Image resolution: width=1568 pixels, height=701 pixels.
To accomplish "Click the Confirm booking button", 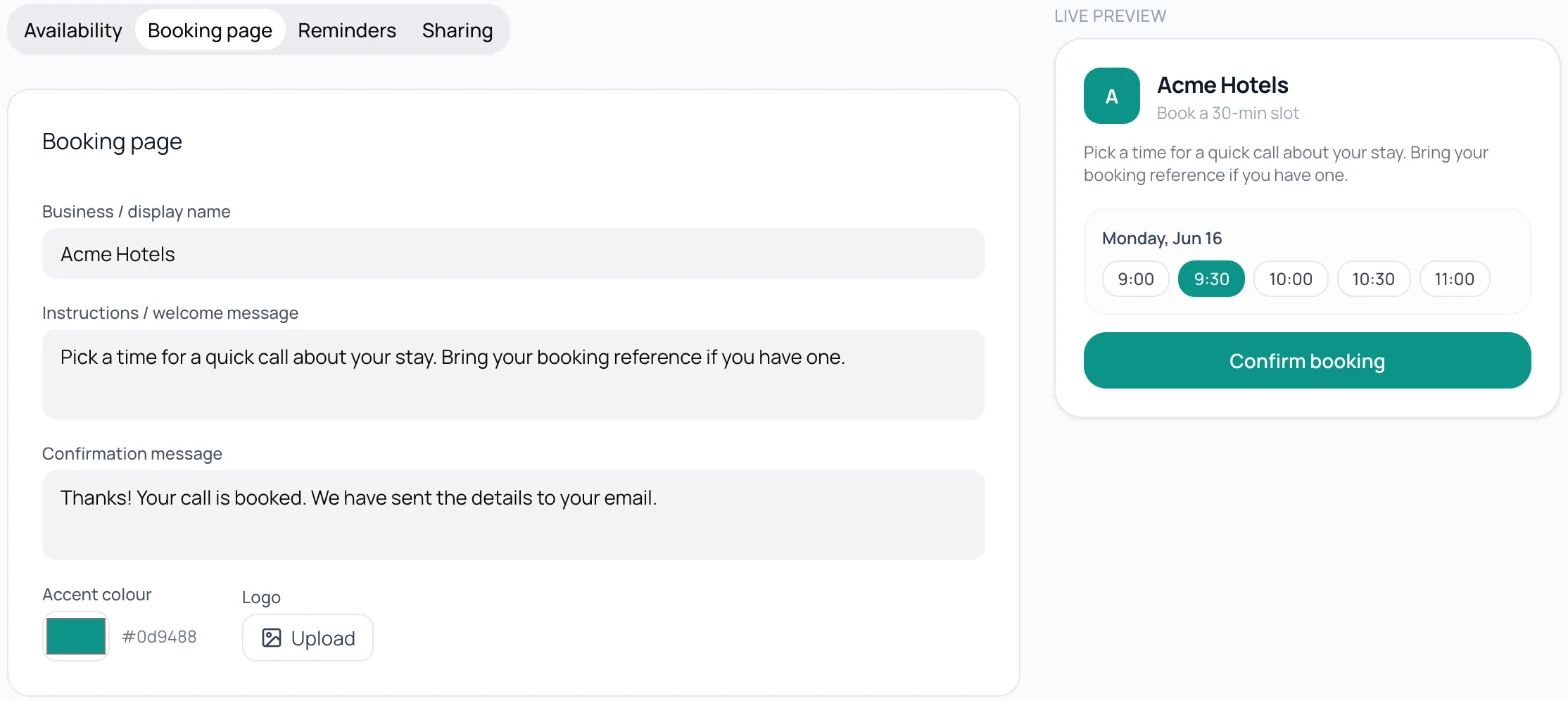I will [1307, 361].
